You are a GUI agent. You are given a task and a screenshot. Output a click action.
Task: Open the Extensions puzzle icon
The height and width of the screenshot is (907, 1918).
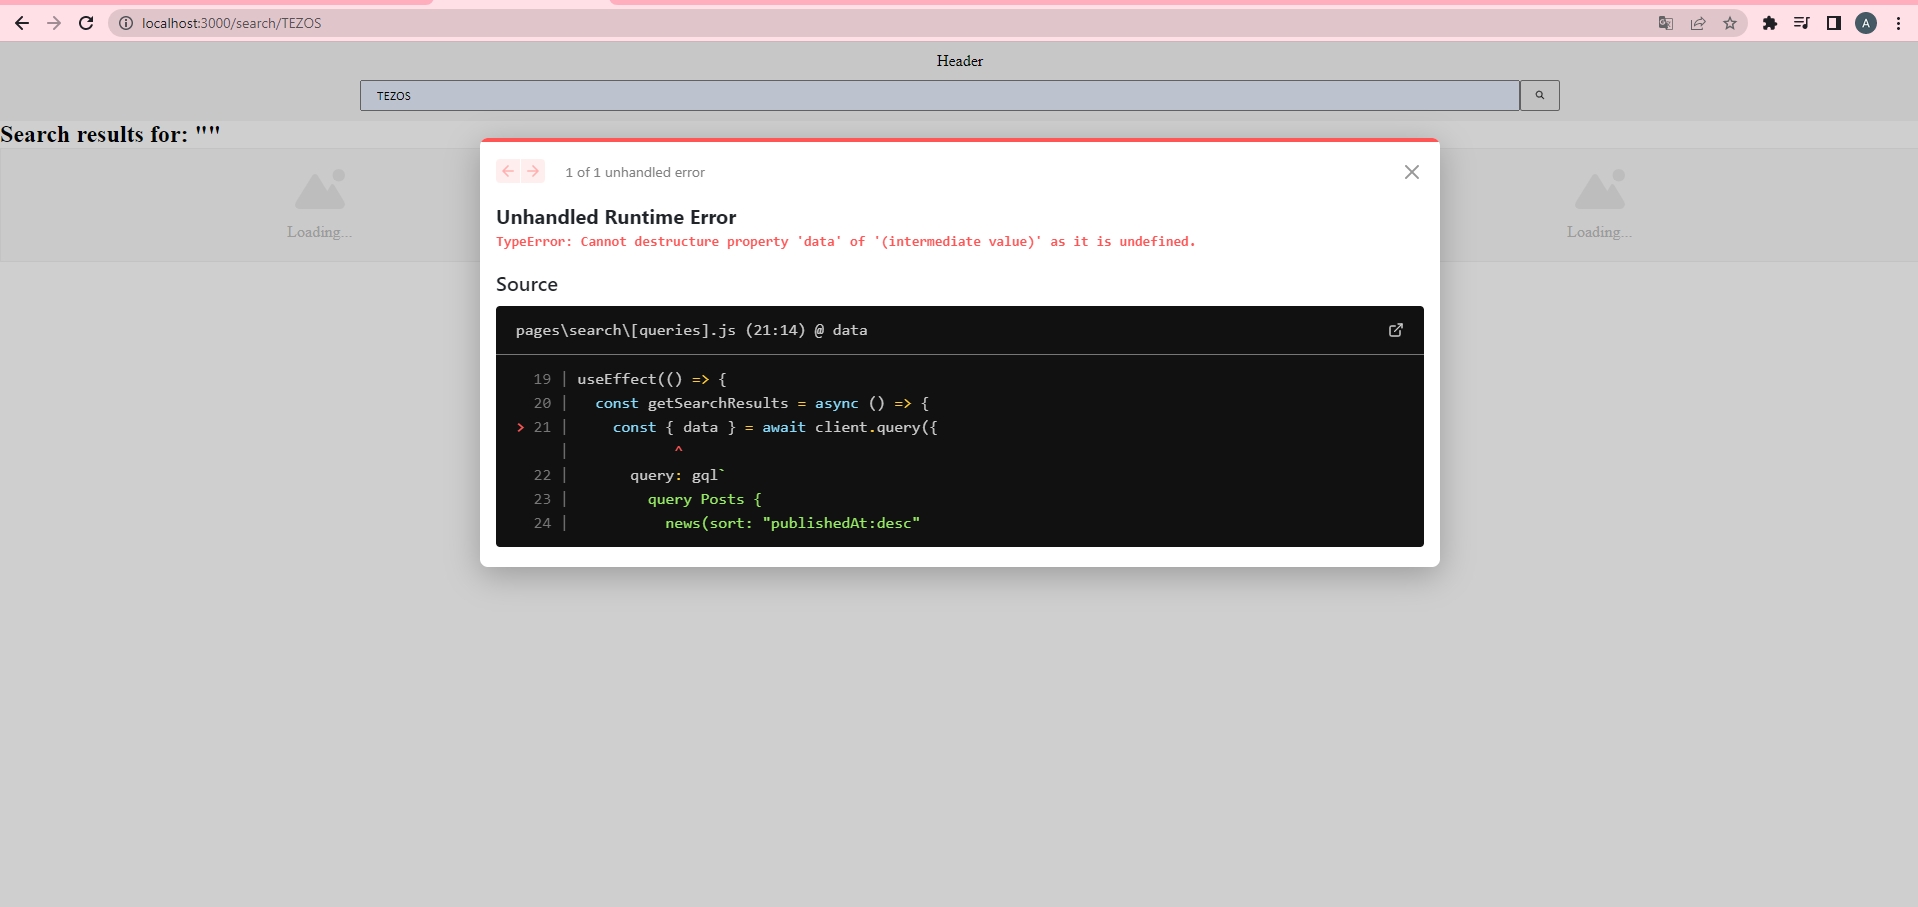point(1770,23)
